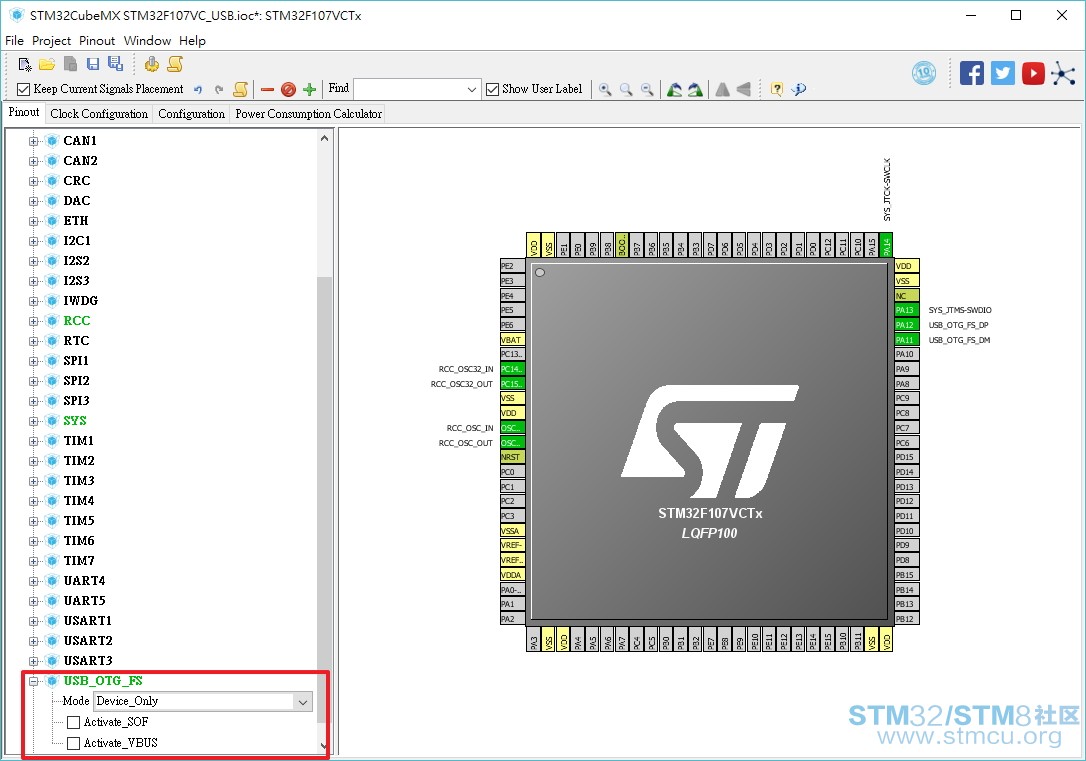Open the Facebook link icon
The height and width of the screenshot is (761, 1086).
coord(972,73)
